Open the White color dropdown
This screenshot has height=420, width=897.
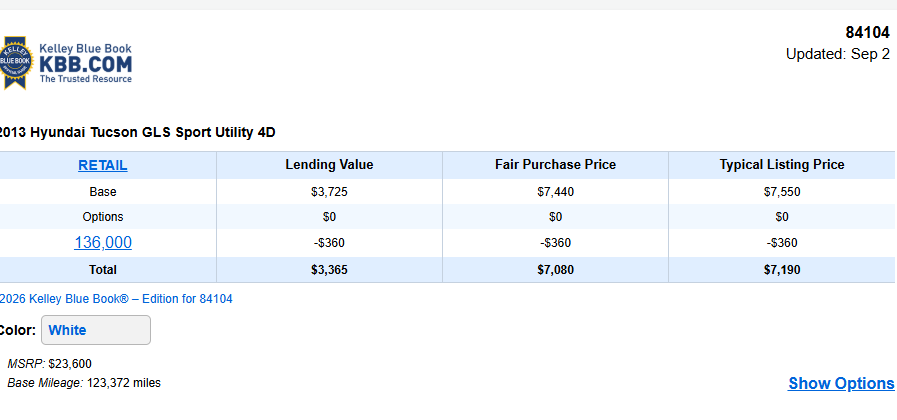(96, 330)
